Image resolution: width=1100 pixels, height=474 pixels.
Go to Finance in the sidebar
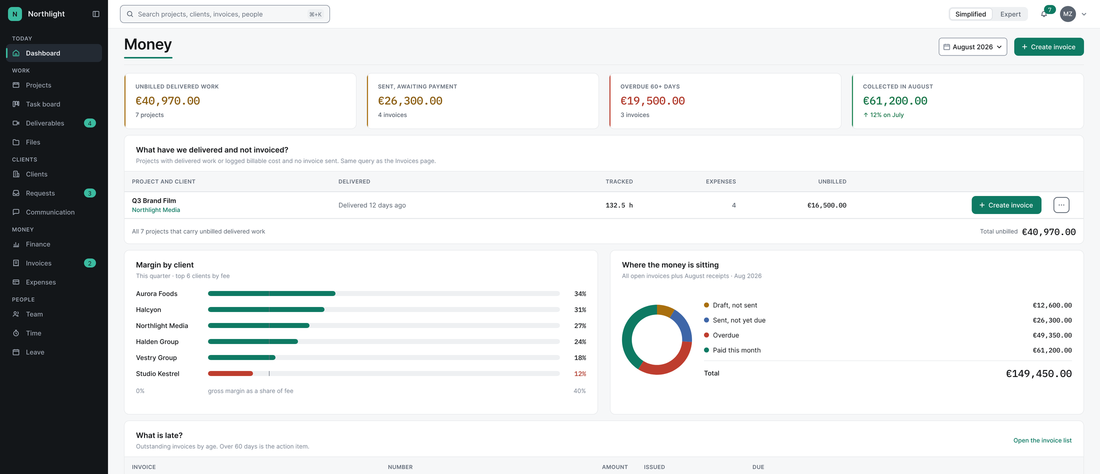click(x=54, y=244)
